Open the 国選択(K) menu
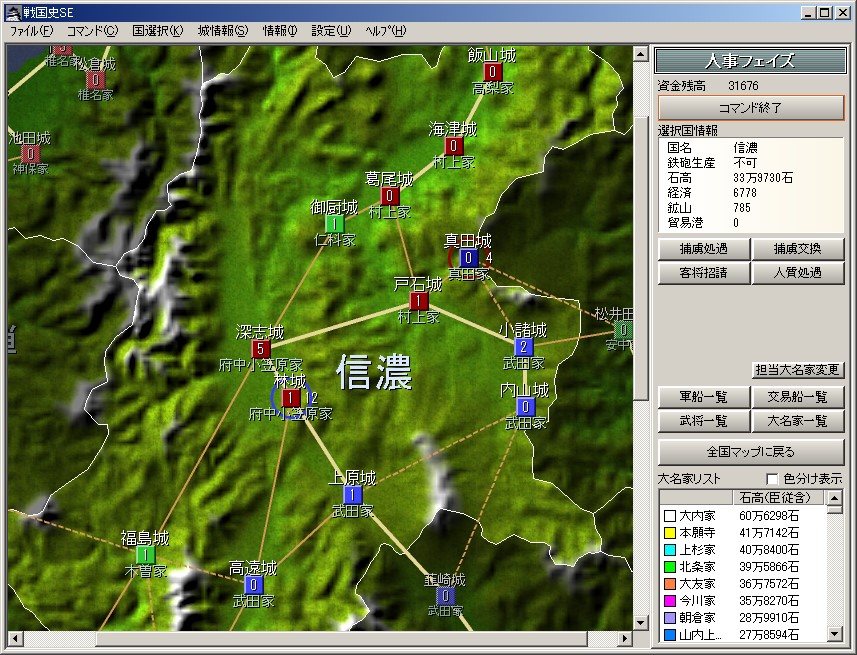The height and width of the screenshot is (655, 857). coord(157,31)
